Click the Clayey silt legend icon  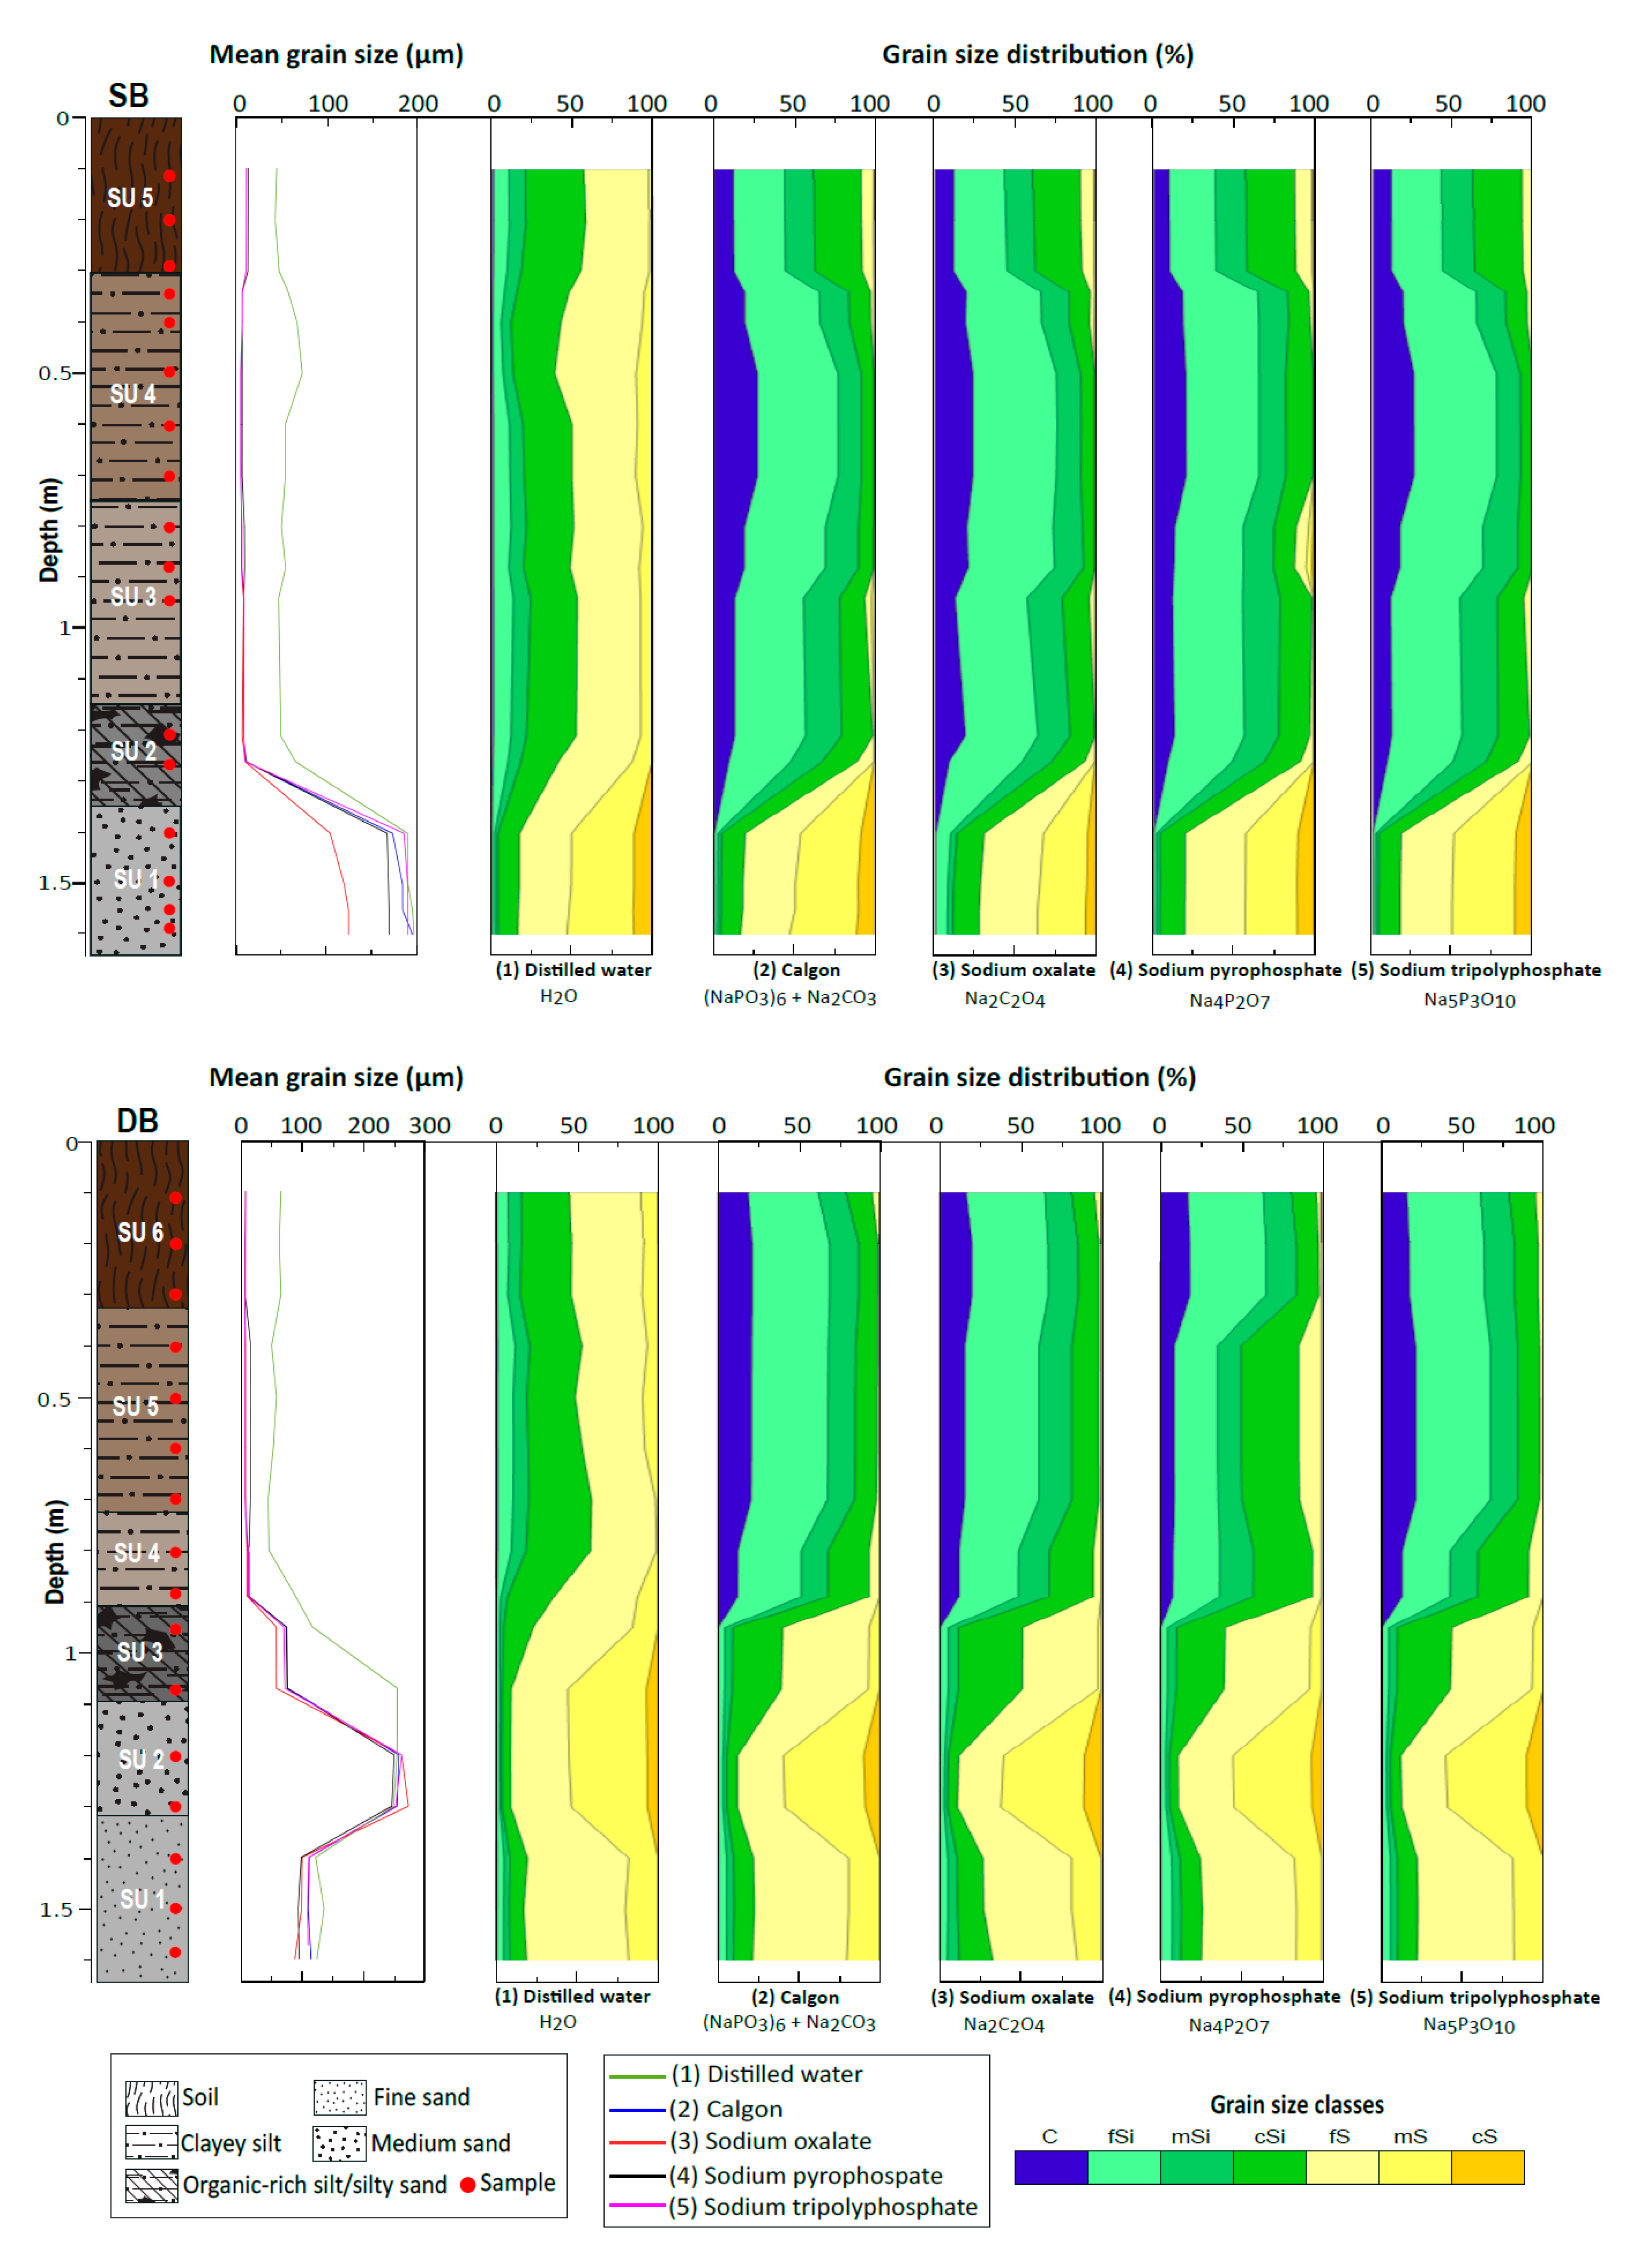tap(151, 2142)
